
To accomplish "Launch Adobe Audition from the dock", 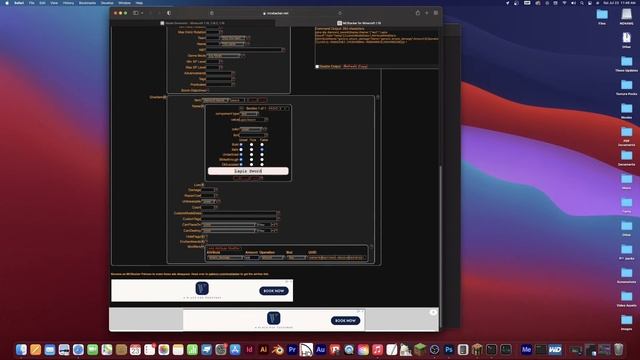I will pyautogui.click(x=320, y=350).
